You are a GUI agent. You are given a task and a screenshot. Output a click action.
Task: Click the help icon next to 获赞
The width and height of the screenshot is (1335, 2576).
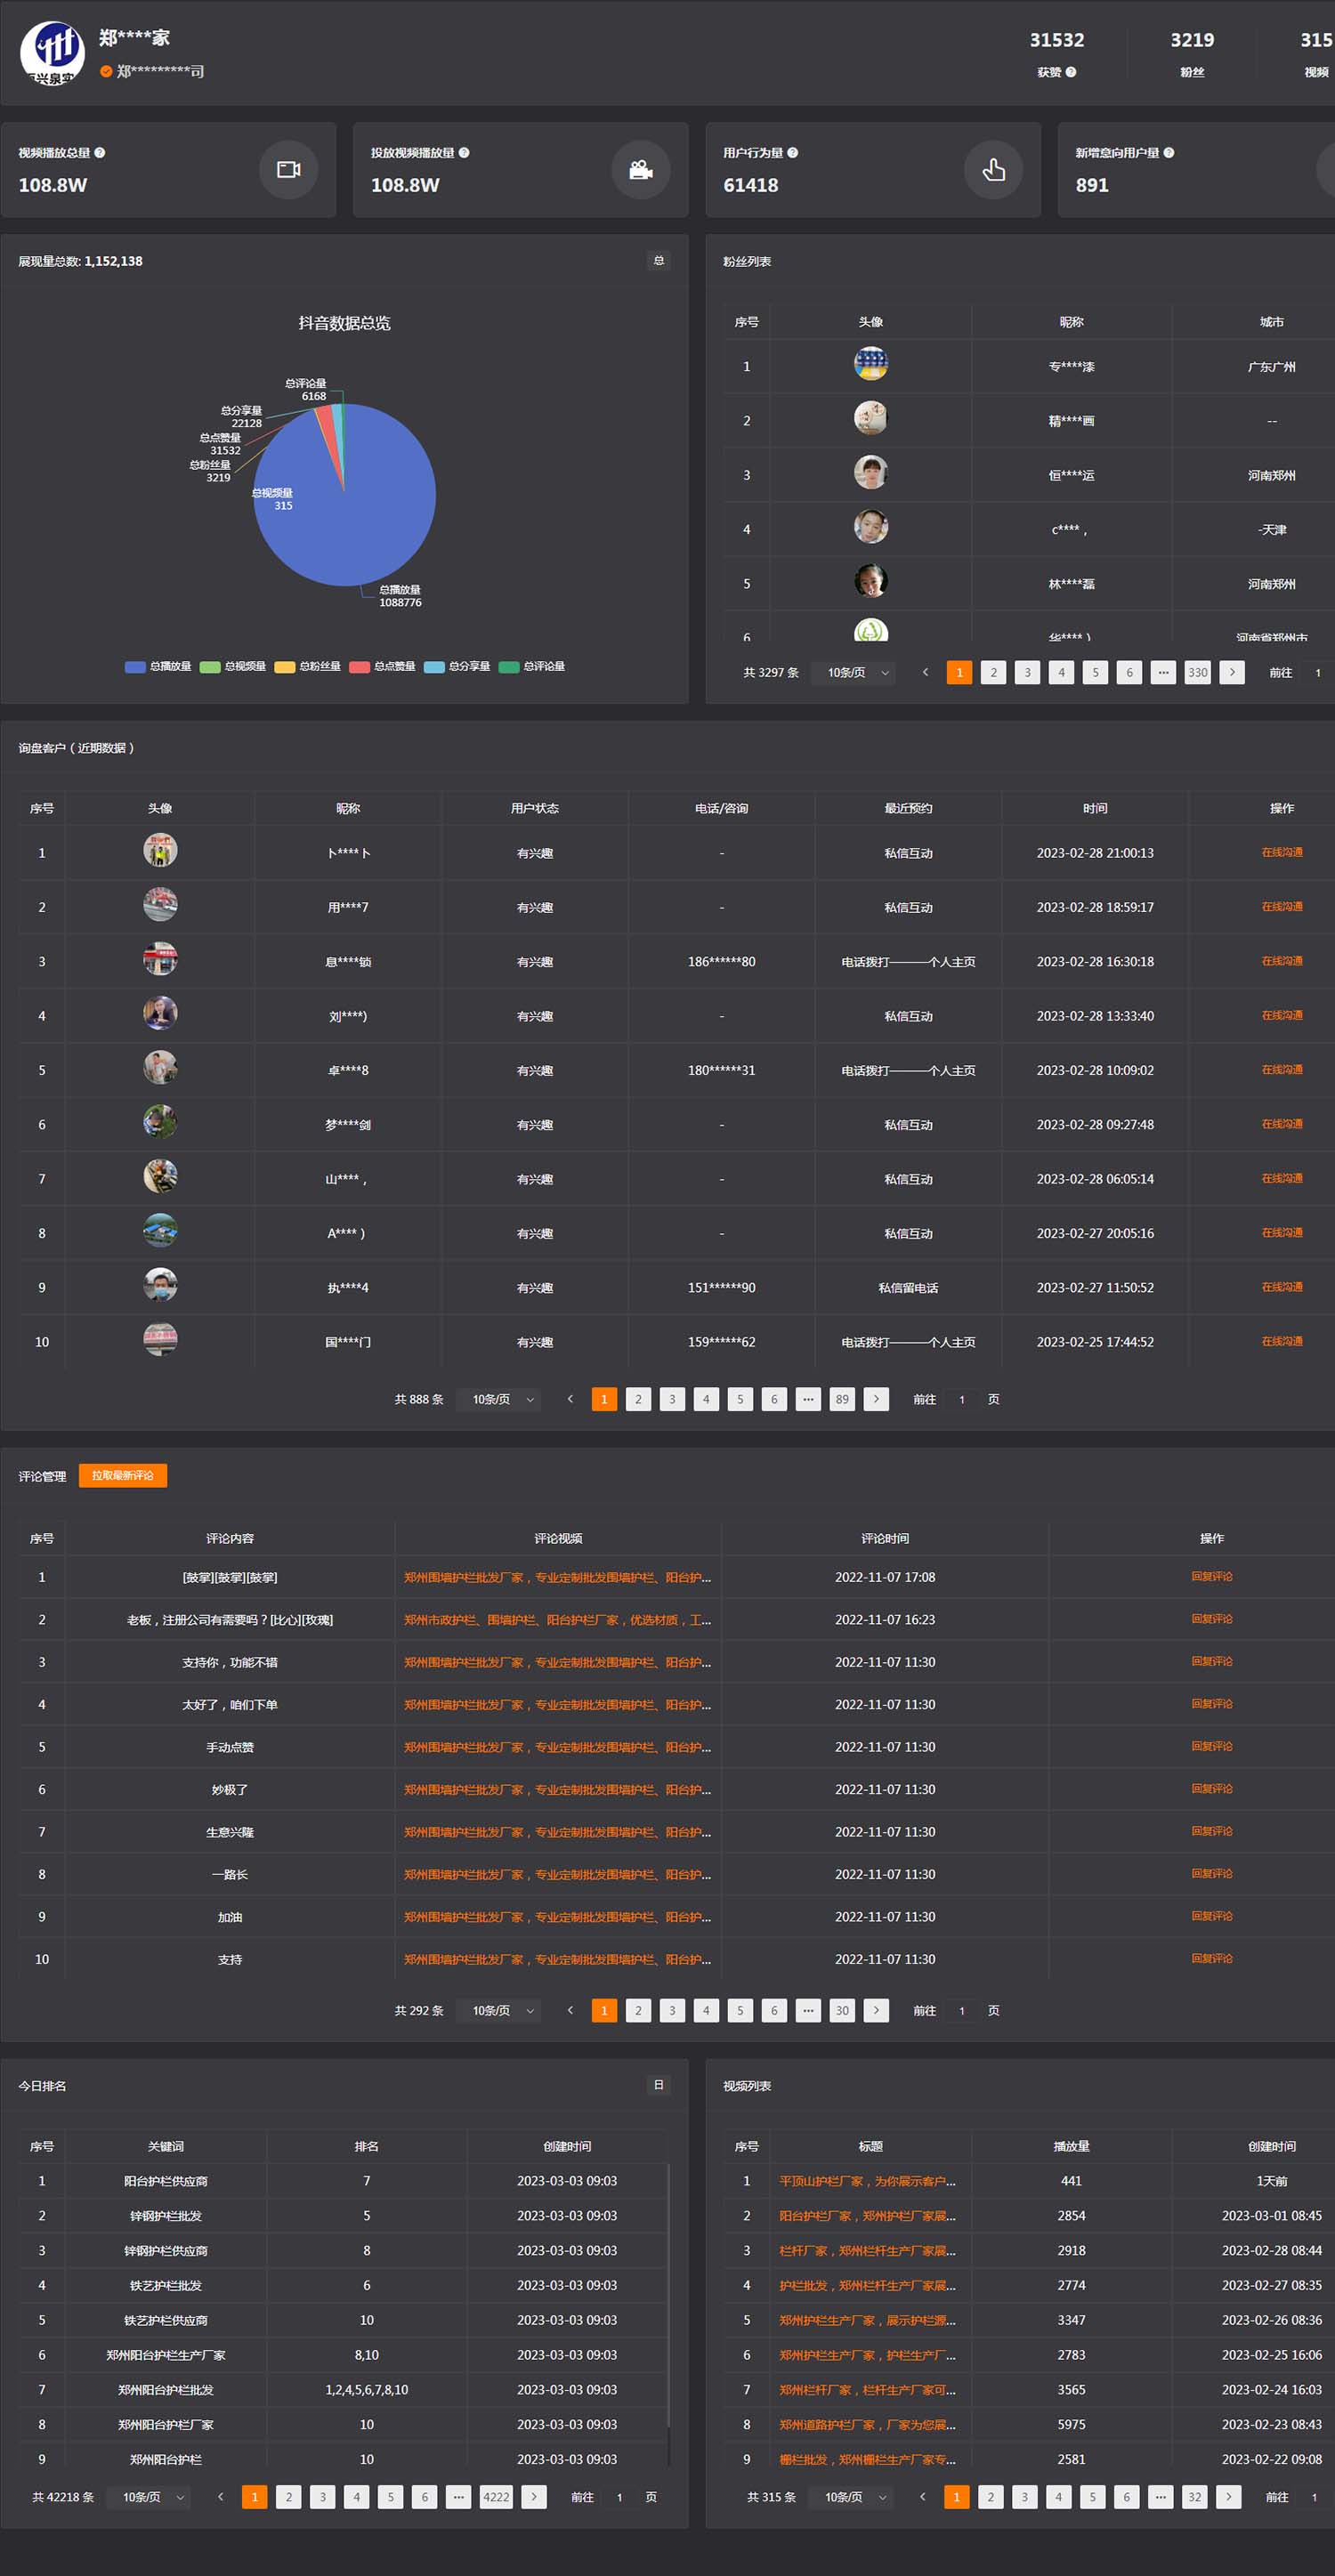(1071, 72)
